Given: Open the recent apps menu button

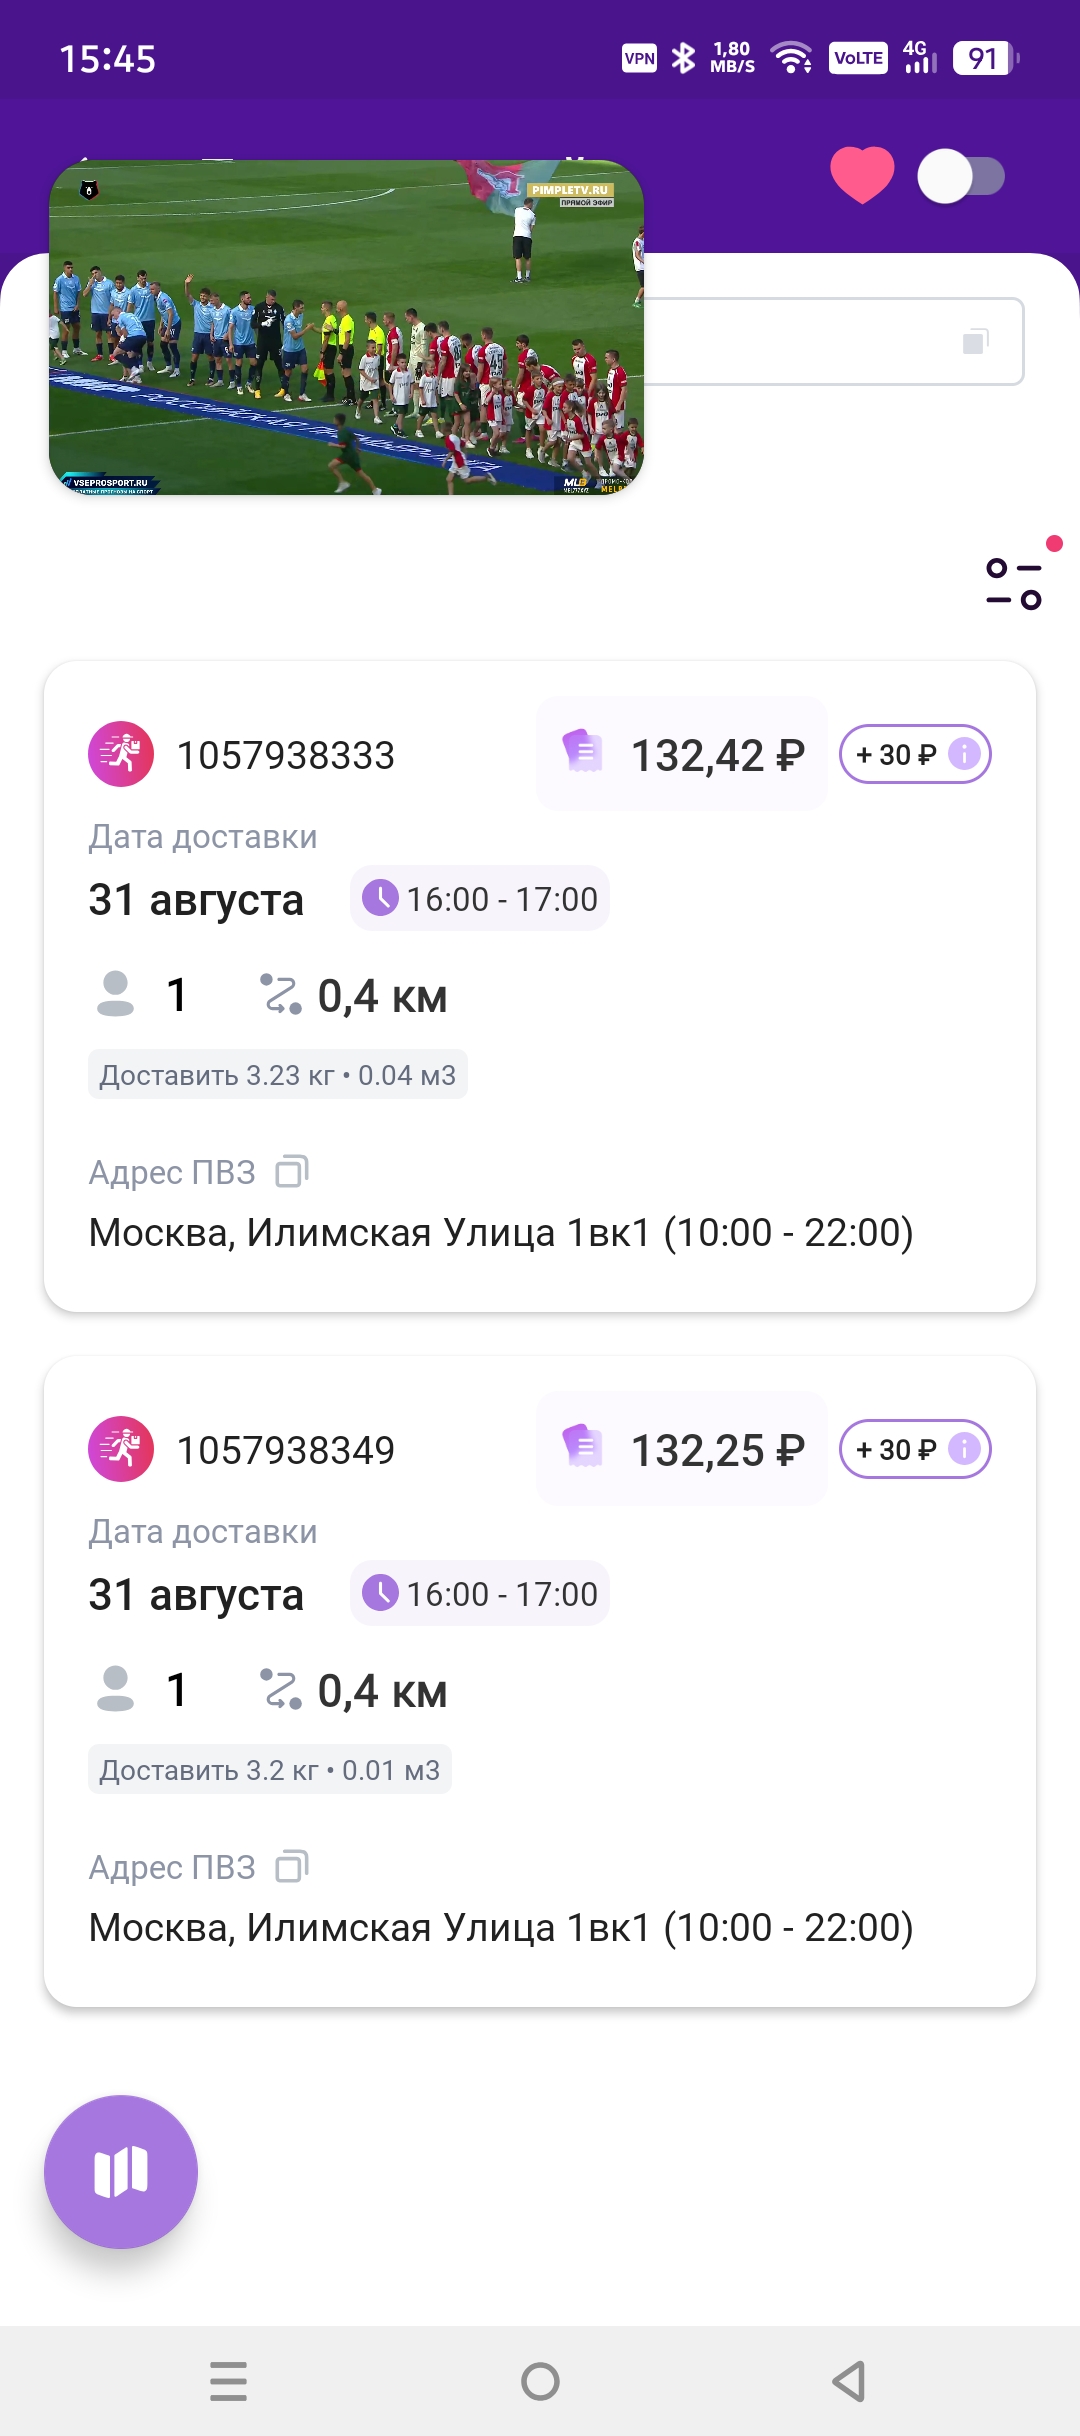Looking at the screenshot, I should point(228,2381).
